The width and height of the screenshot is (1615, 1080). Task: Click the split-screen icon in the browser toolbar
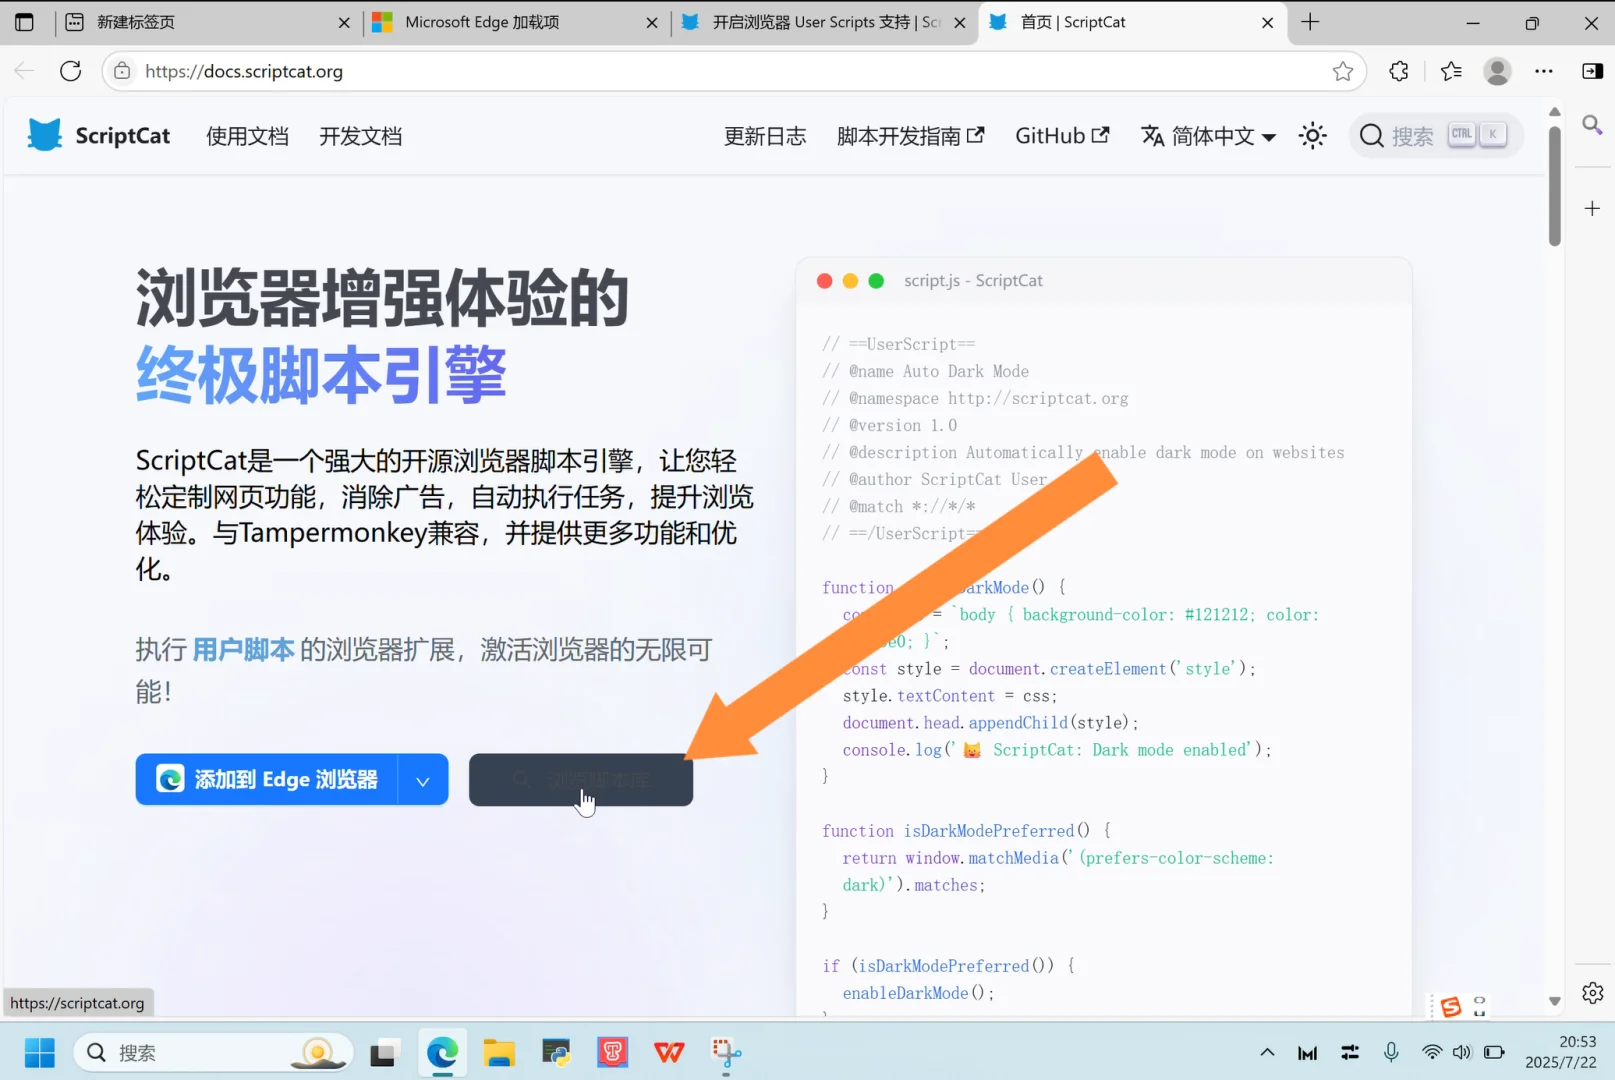(1590, 71)
